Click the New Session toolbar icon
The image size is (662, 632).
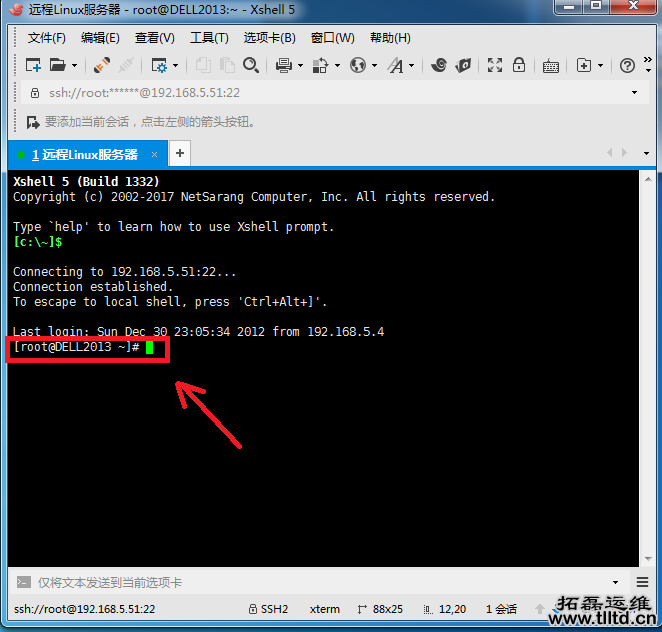[x=33, y=65]
